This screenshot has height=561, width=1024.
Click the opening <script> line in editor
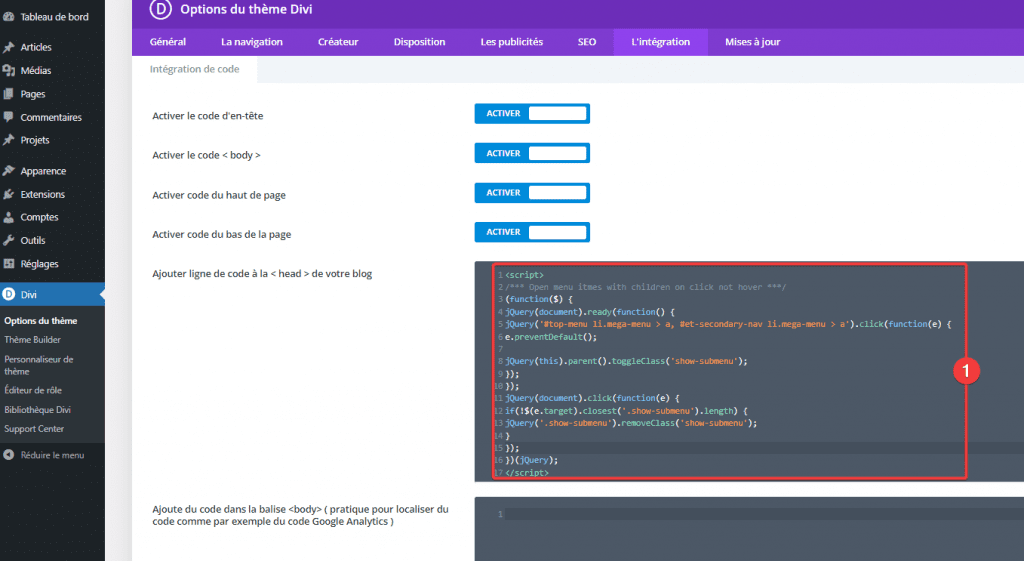click(524, 275)
